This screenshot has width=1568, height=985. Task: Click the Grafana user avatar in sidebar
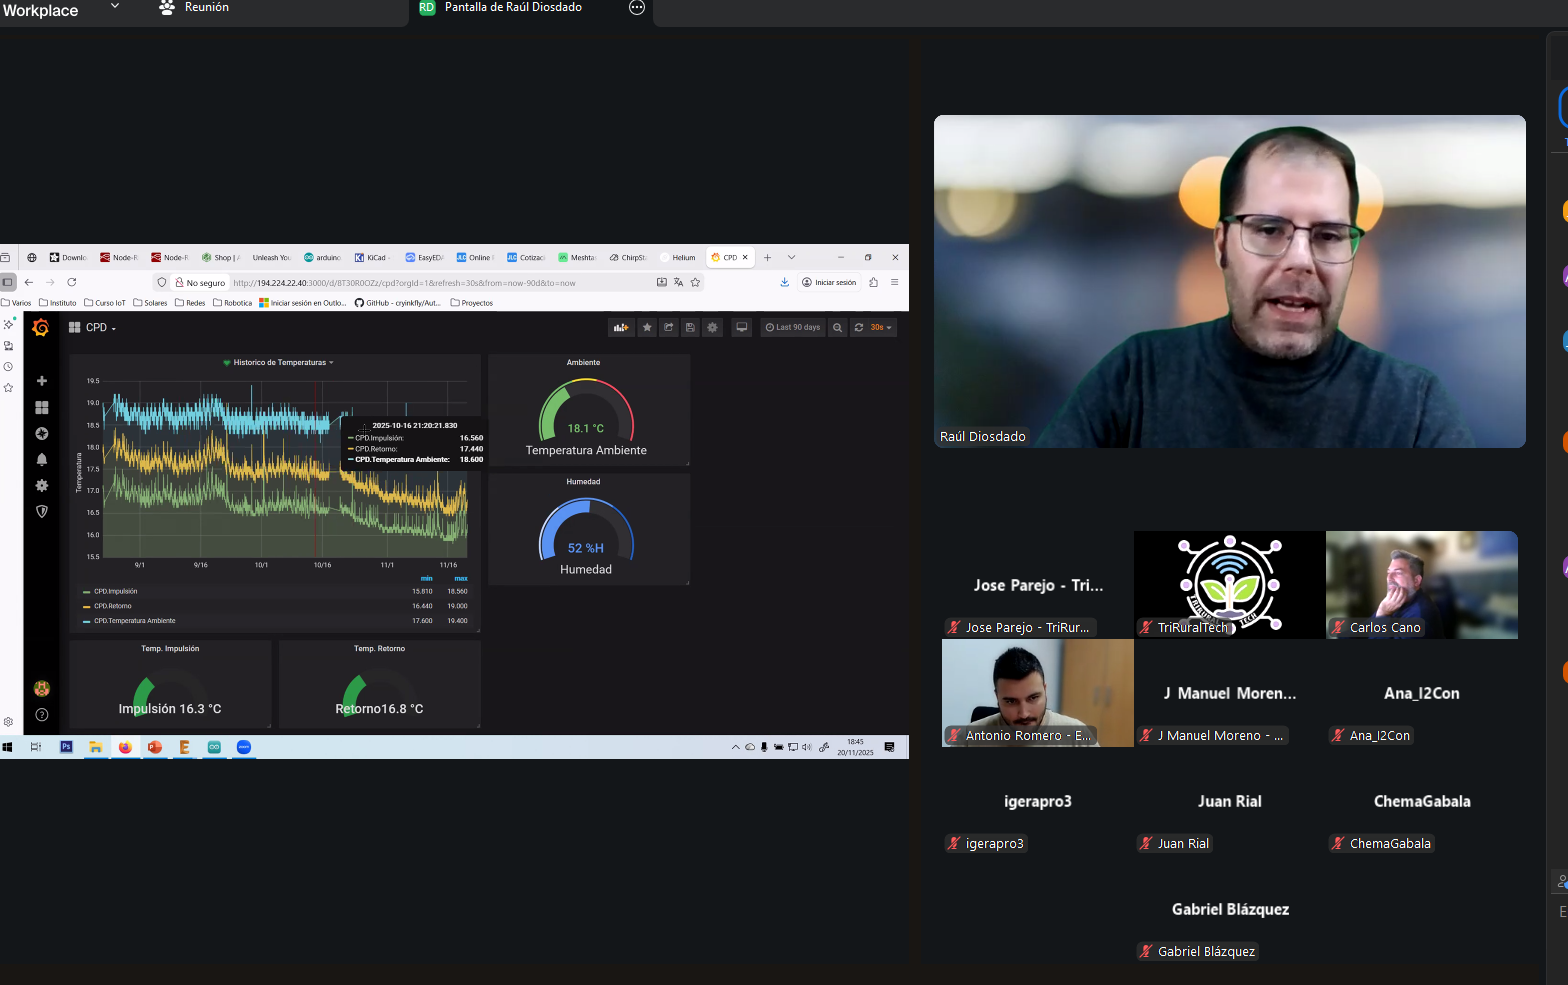pyautogui.click(x=42, y=689)
